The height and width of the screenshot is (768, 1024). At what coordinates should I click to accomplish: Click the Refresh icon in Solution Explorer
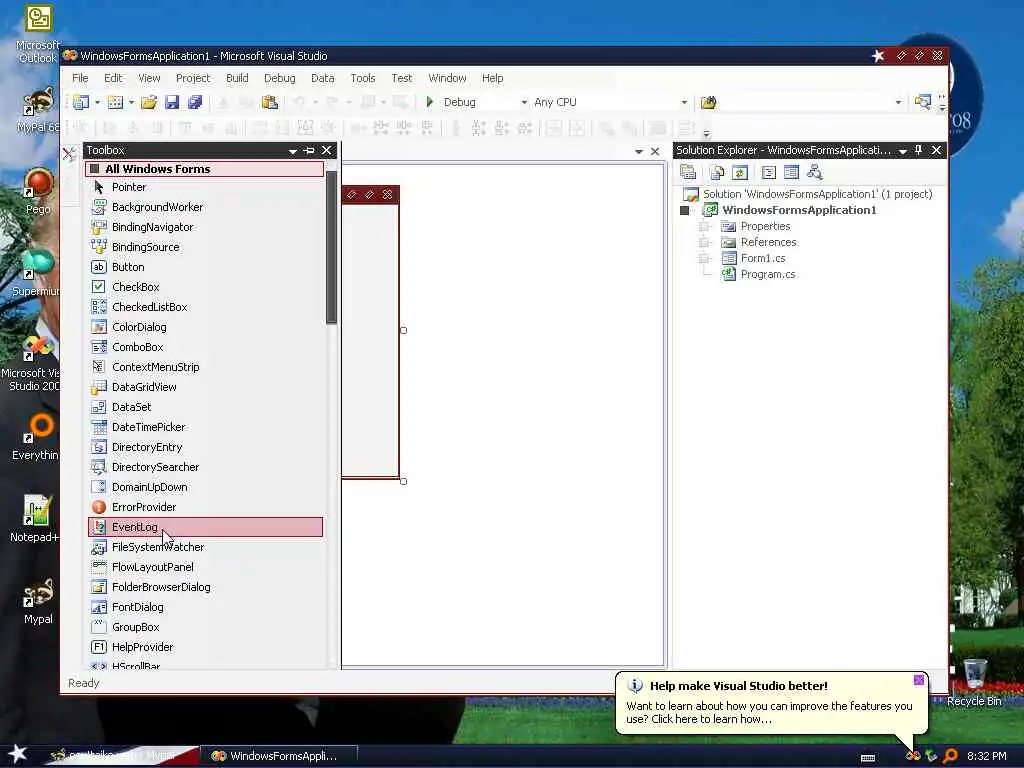(x=740, y=172)
